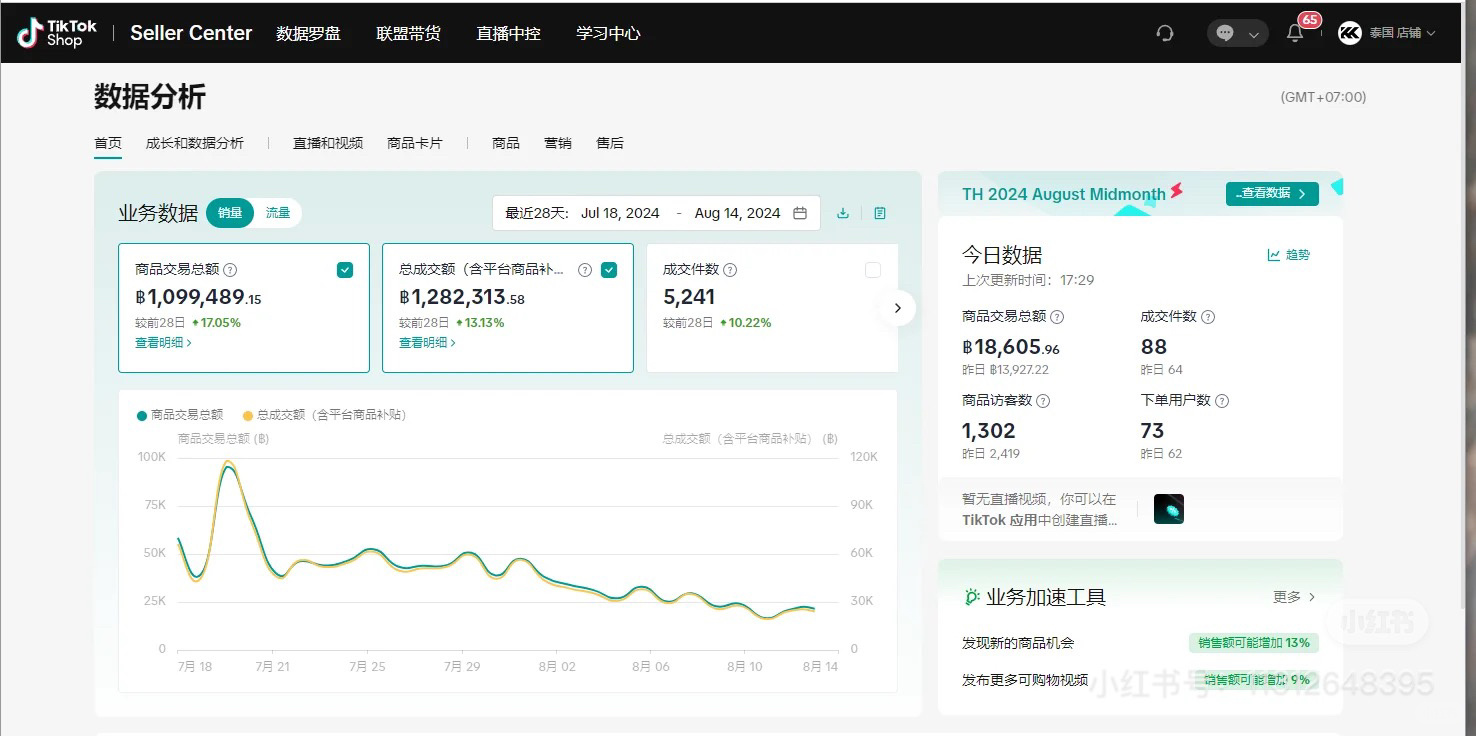Viewport: 1476px width, 736px height.
Task: Open the calendar icon in date range
Action: [800, 213]
